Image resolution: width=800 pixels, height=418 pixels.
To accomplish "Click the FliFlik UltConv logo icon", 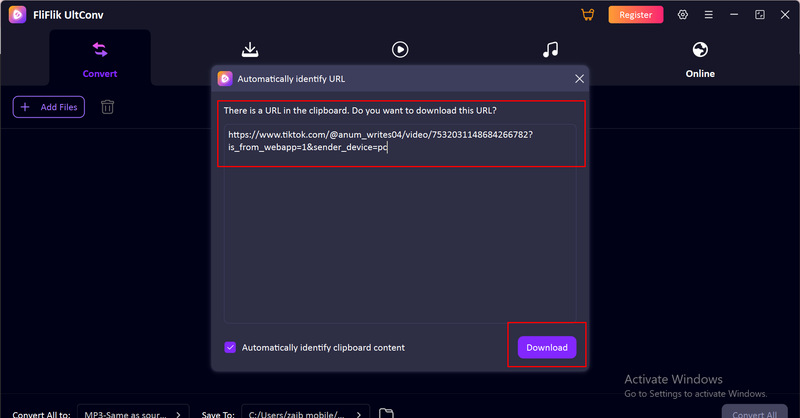I will pyautogui.click(x=17, y=15).
